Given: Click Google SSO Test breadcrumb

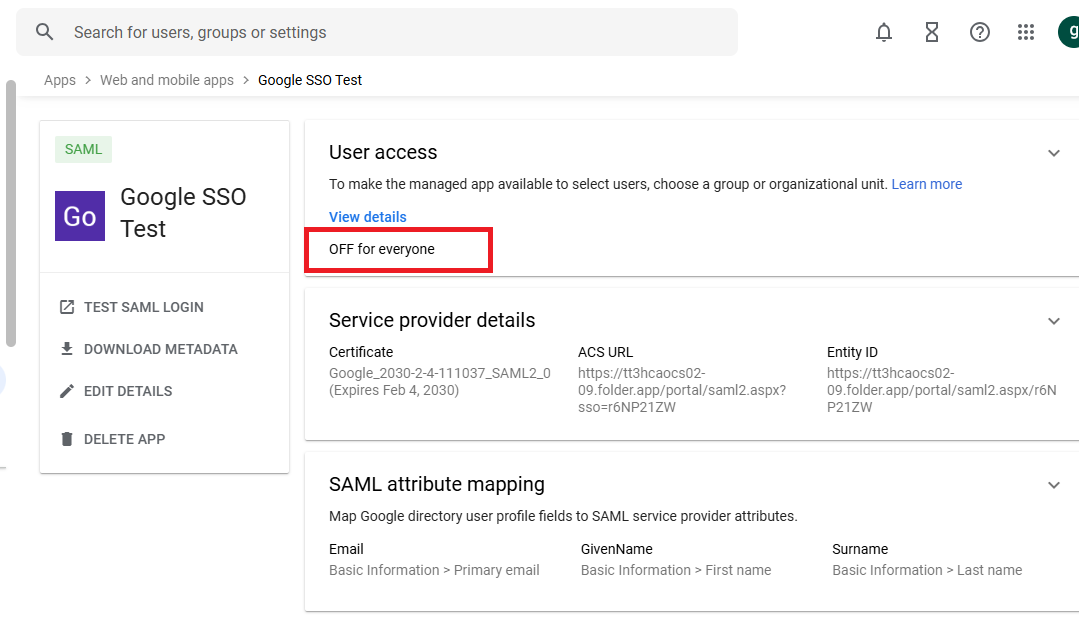Looking at the screenshot, I should (x=310, y=80).
